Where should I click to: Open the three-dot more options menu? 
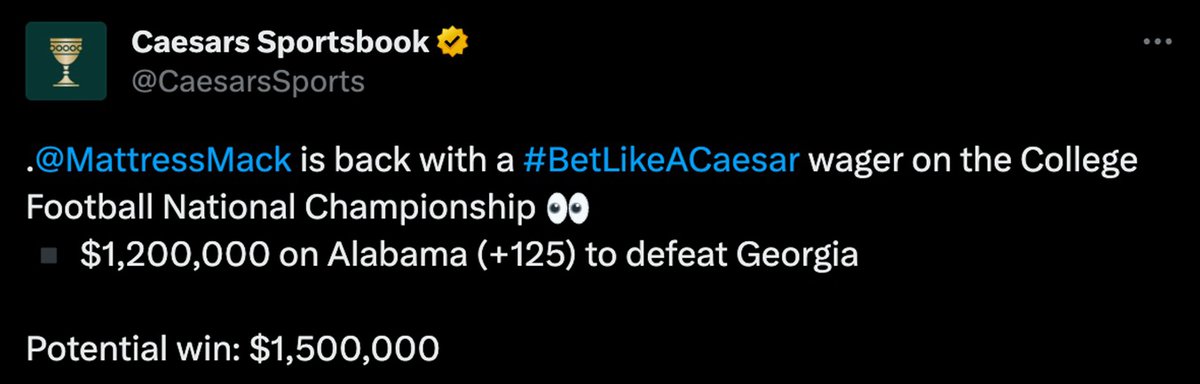(x=1157, y=42)
